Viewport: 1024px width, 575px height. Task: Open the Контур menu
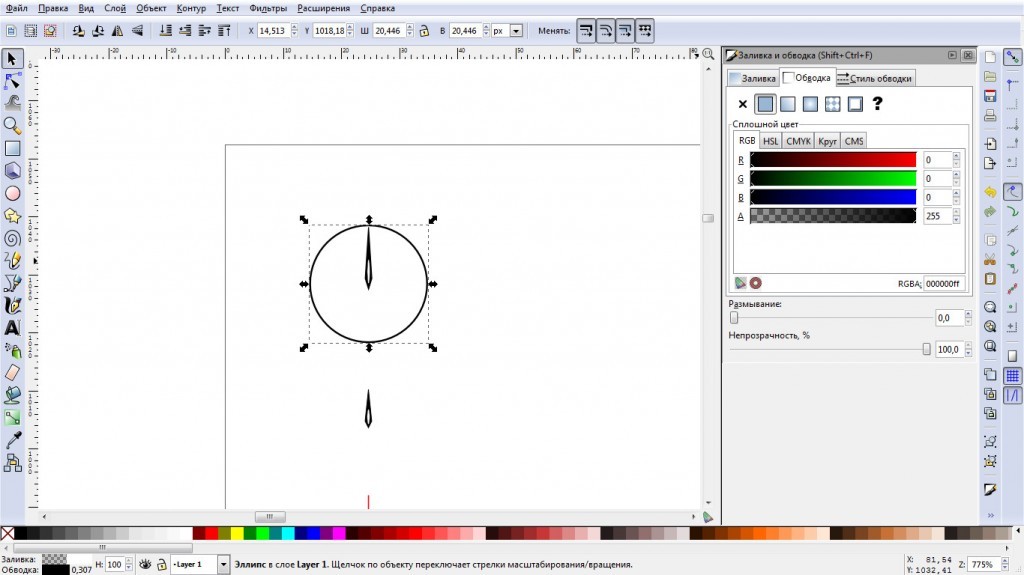pyautogui.click(x=191, y=8)
